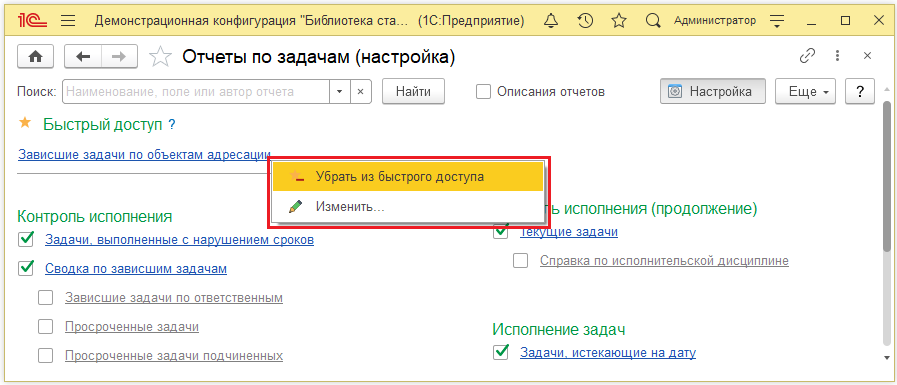
Task: Click the vertical scrollbar thumb
Action: point(887,176)
